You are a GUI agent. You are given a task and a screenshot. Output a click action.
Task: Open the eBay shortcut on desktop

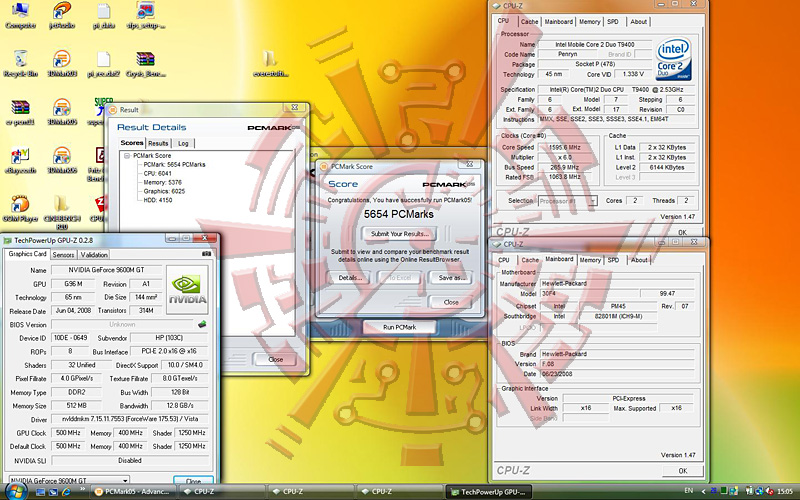point(20,160)
